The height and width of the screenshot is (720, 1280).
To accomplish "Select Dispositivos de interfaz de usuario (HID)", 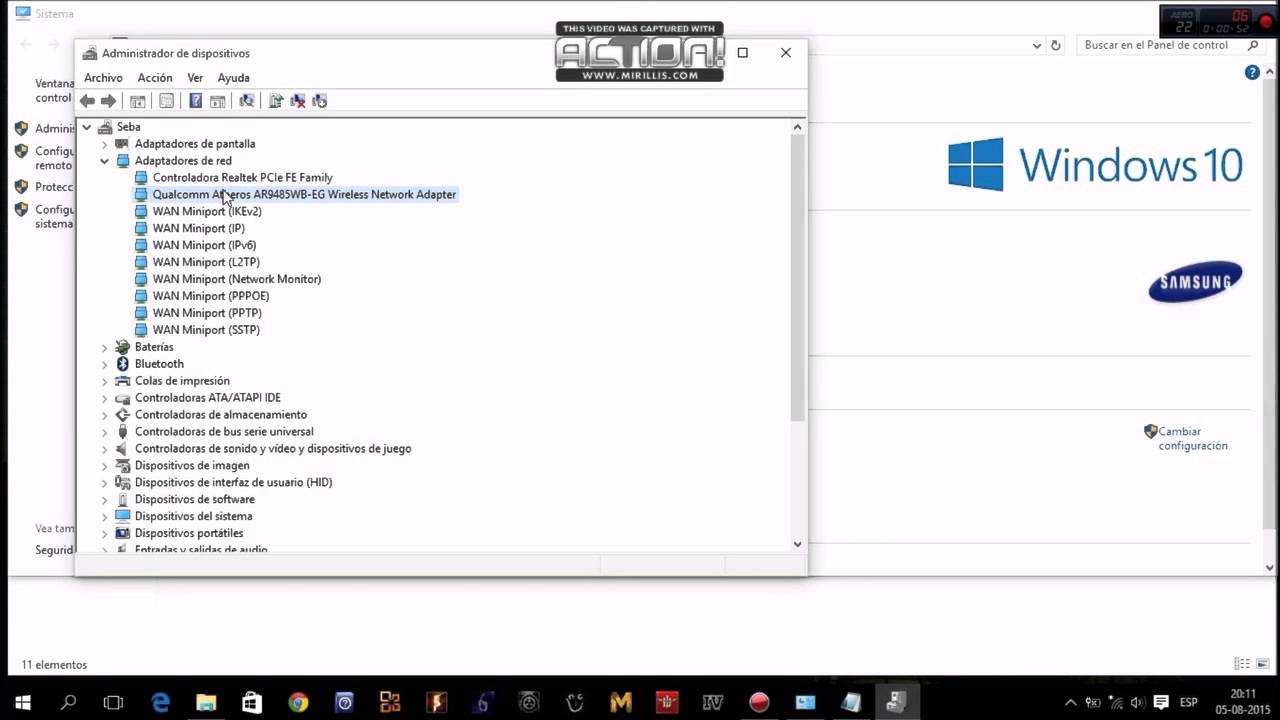I will tap(233, 483).
